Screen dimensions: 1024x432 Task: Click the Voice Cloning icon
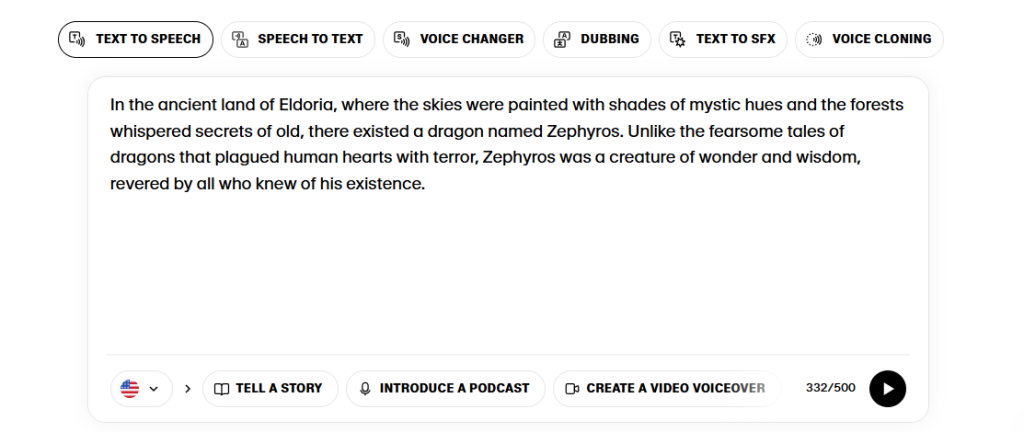click(814, 39)
